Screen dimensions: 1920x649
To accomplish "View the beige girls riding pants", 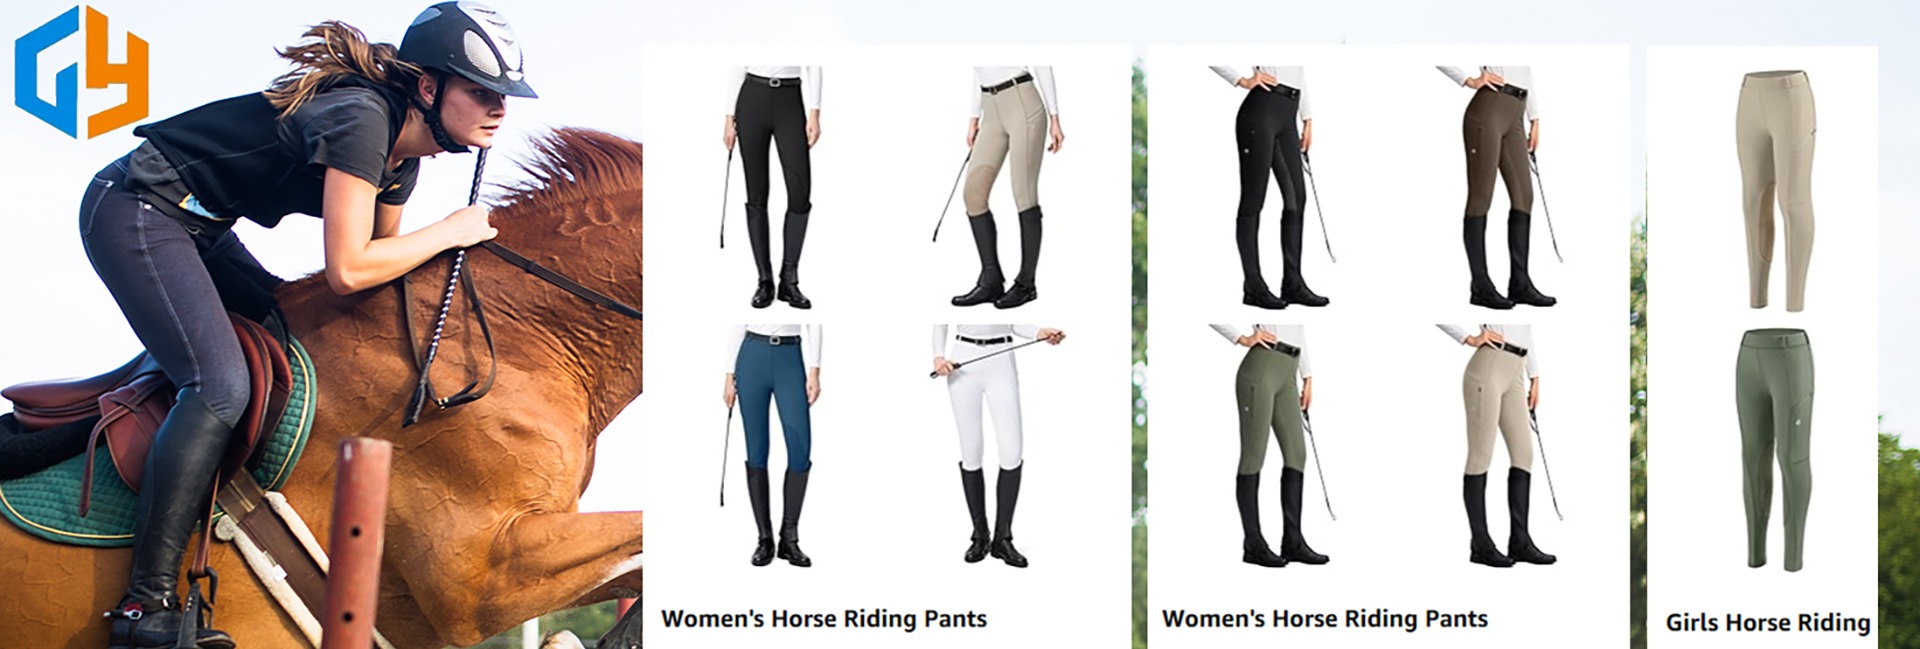I will [x=1774, y=190].
